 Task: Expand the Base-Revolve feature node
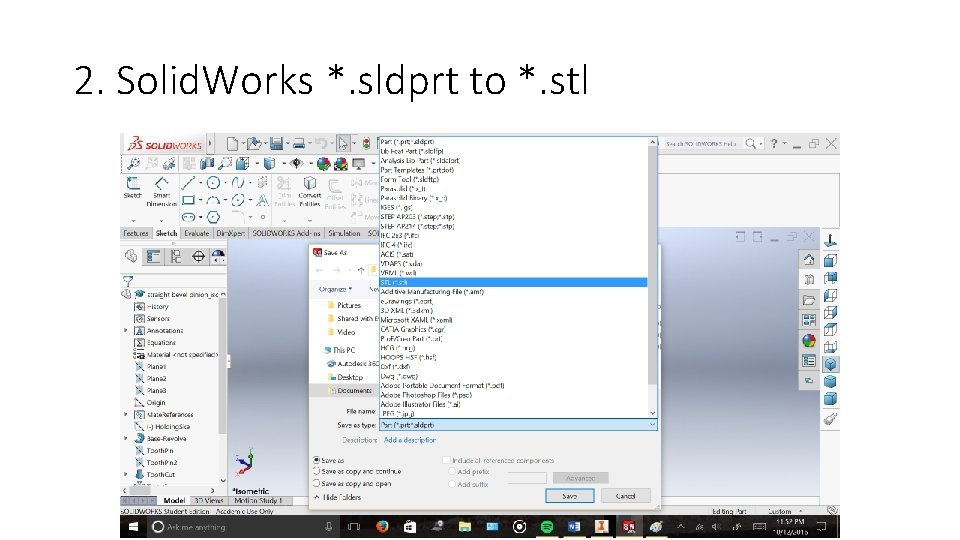(x=126, y=438)
